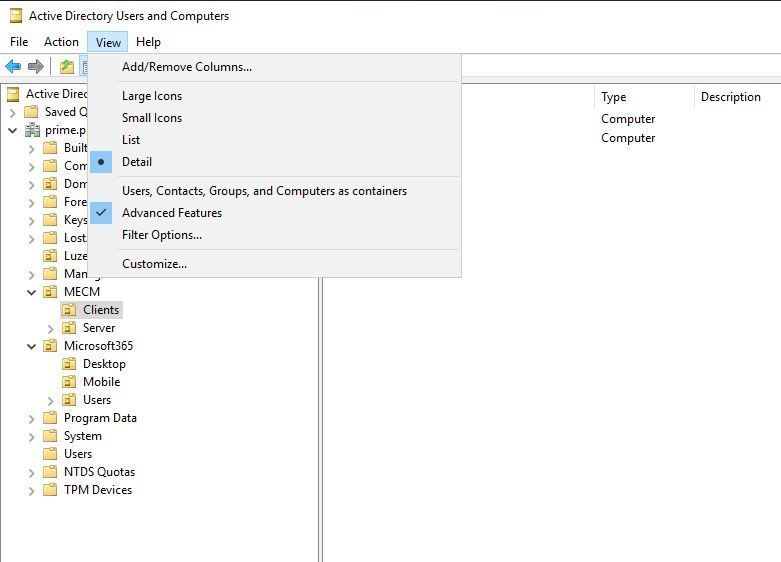Open Filter Options dialog
The image size is (781, 562).
162,235
